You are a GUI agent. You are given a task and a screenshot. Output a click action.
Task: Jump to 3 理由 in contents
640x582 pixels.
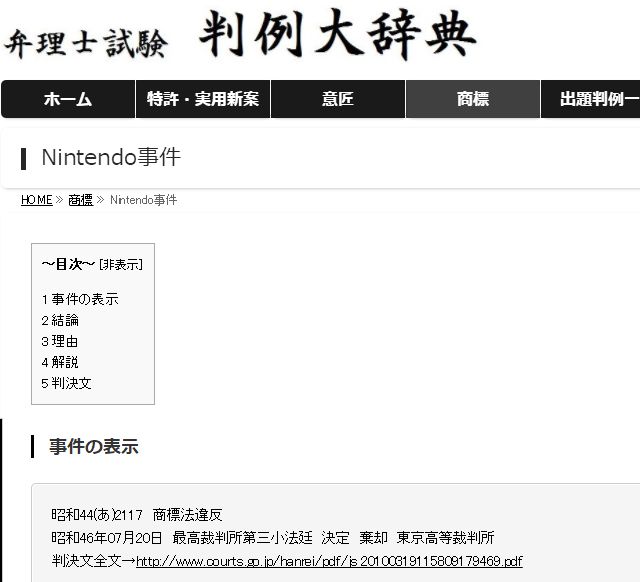tap(60, 341)
